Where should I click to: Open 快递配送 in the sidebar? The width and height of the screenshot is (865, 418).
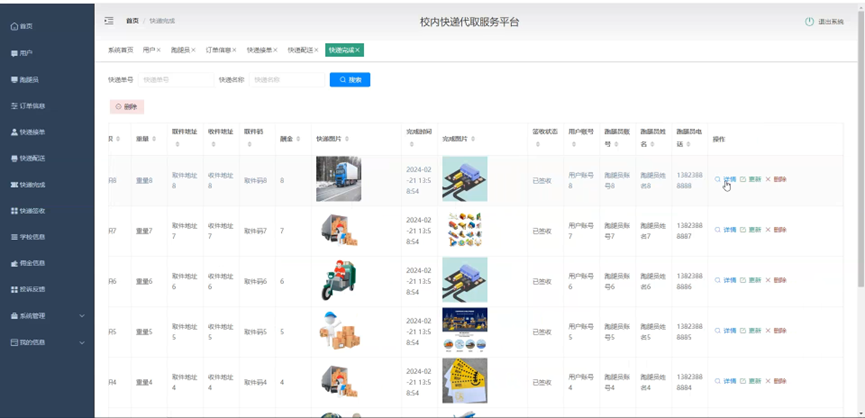click(28, 158)
